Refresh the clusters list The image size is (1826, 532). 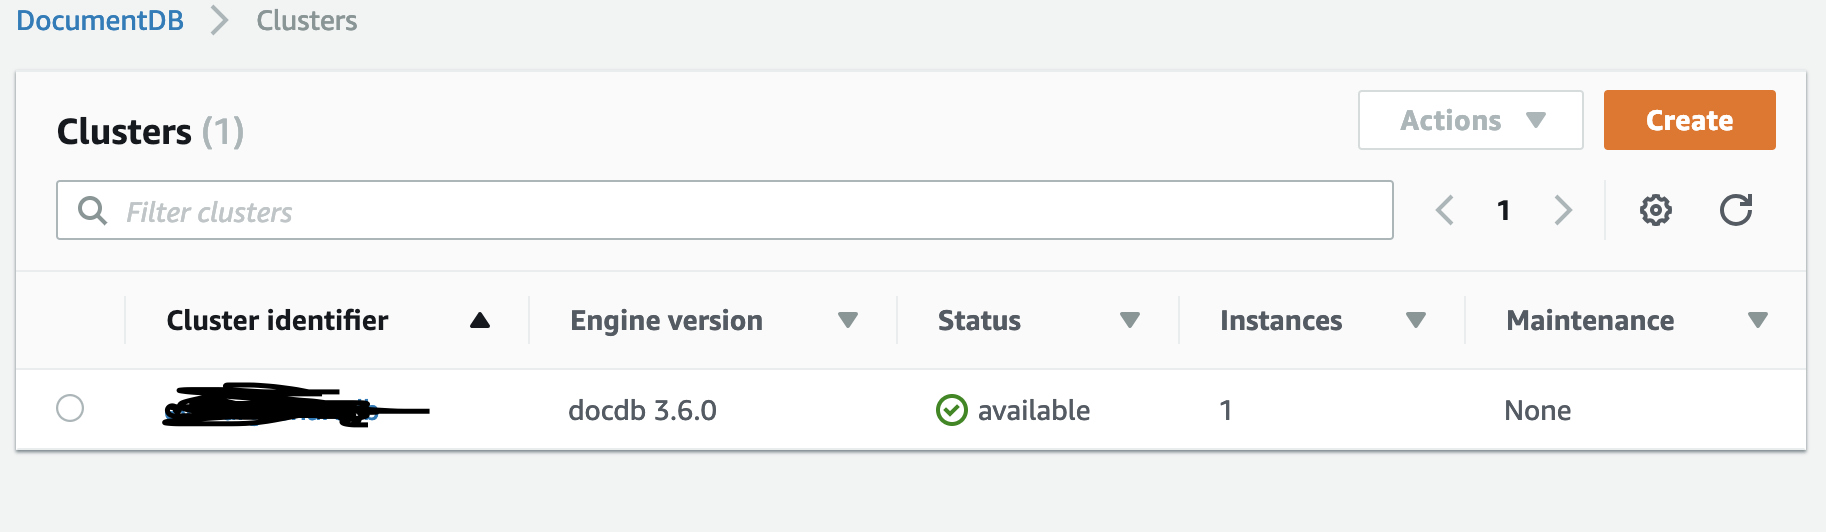(1736, 210)
